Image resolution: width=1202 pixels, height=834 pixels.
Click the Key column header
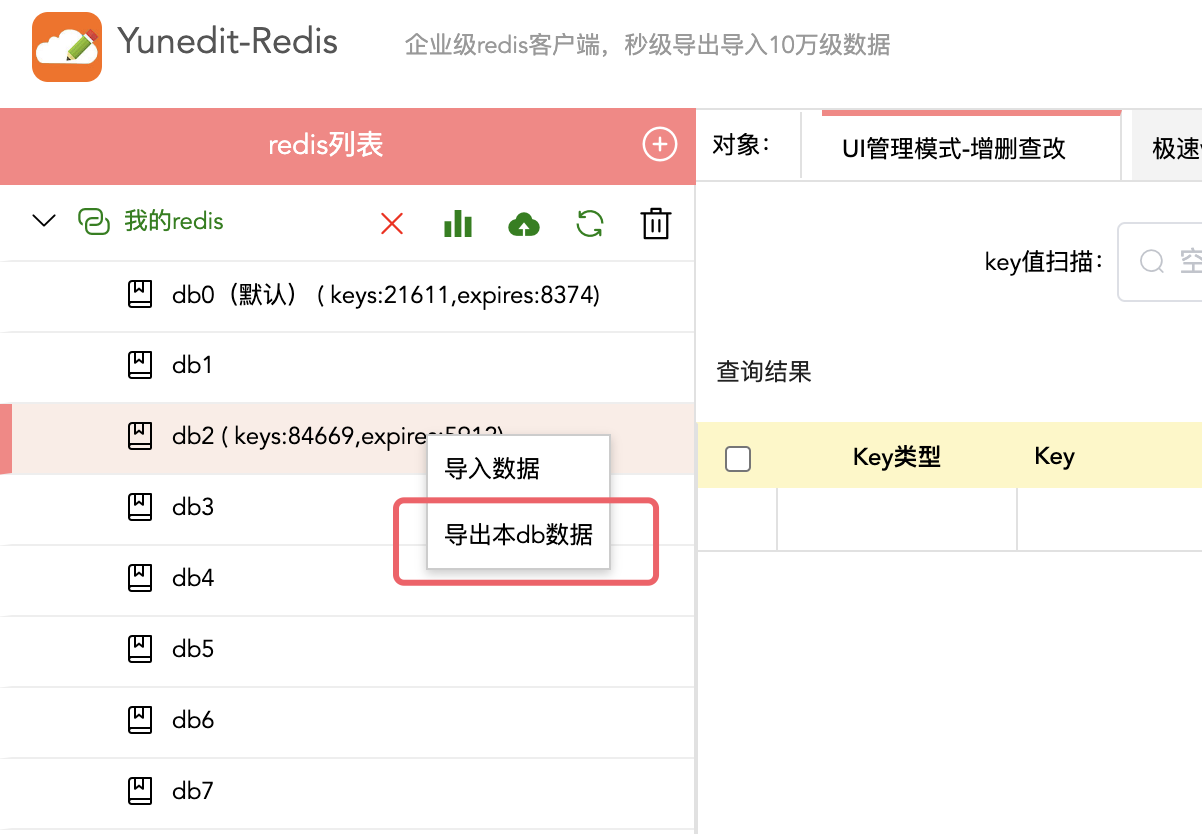(x=1055, y=457)
